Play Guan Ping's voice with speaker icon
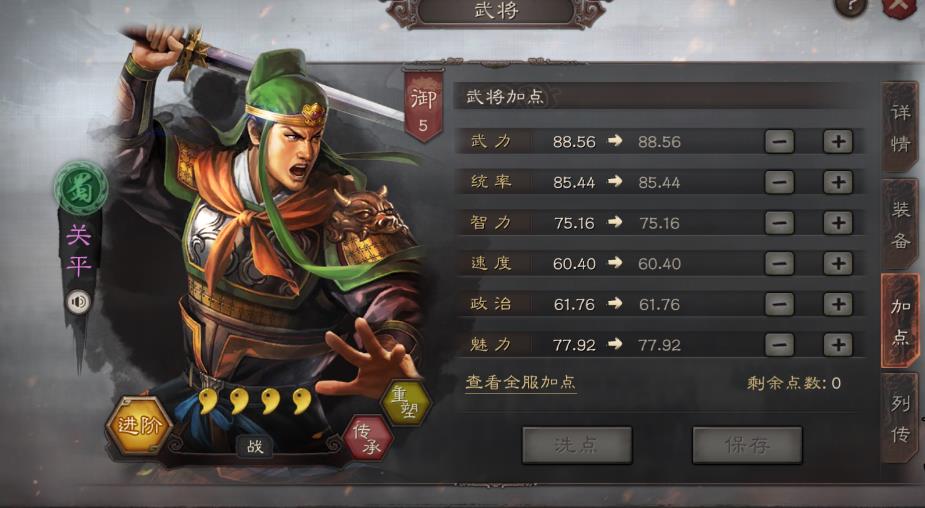Screen dimensions: 925x508 coord(78,303)
